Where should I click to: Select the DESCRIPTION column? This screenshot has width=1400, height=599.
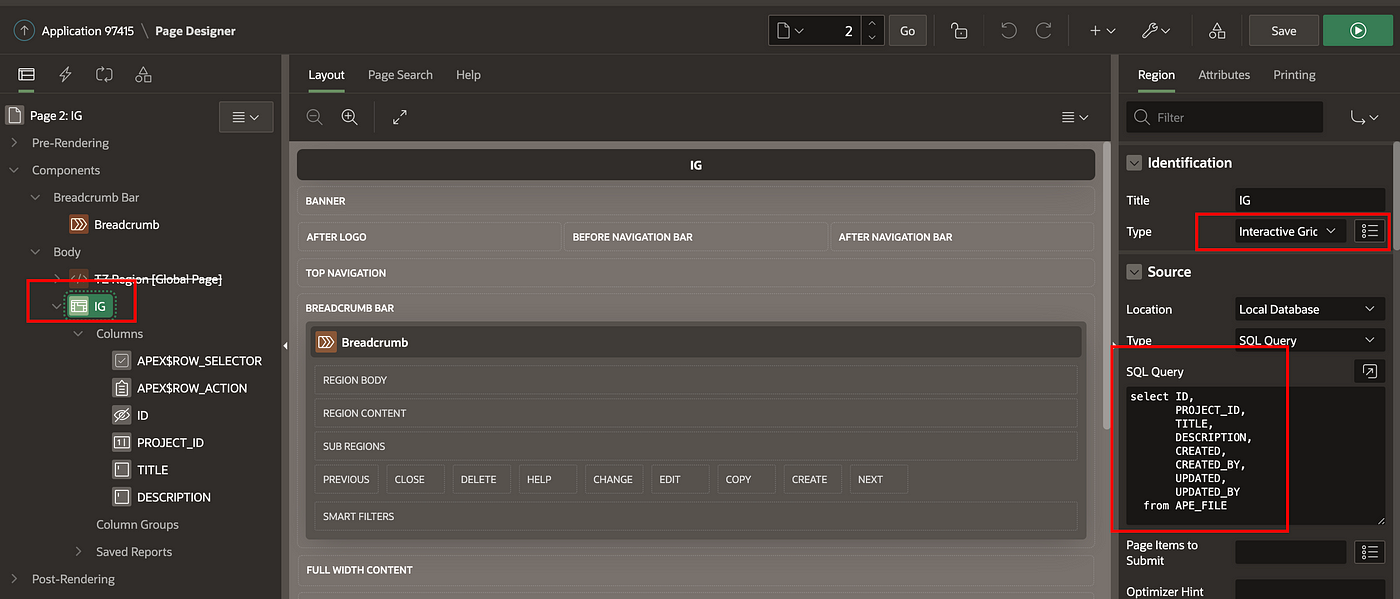point(174,497)
